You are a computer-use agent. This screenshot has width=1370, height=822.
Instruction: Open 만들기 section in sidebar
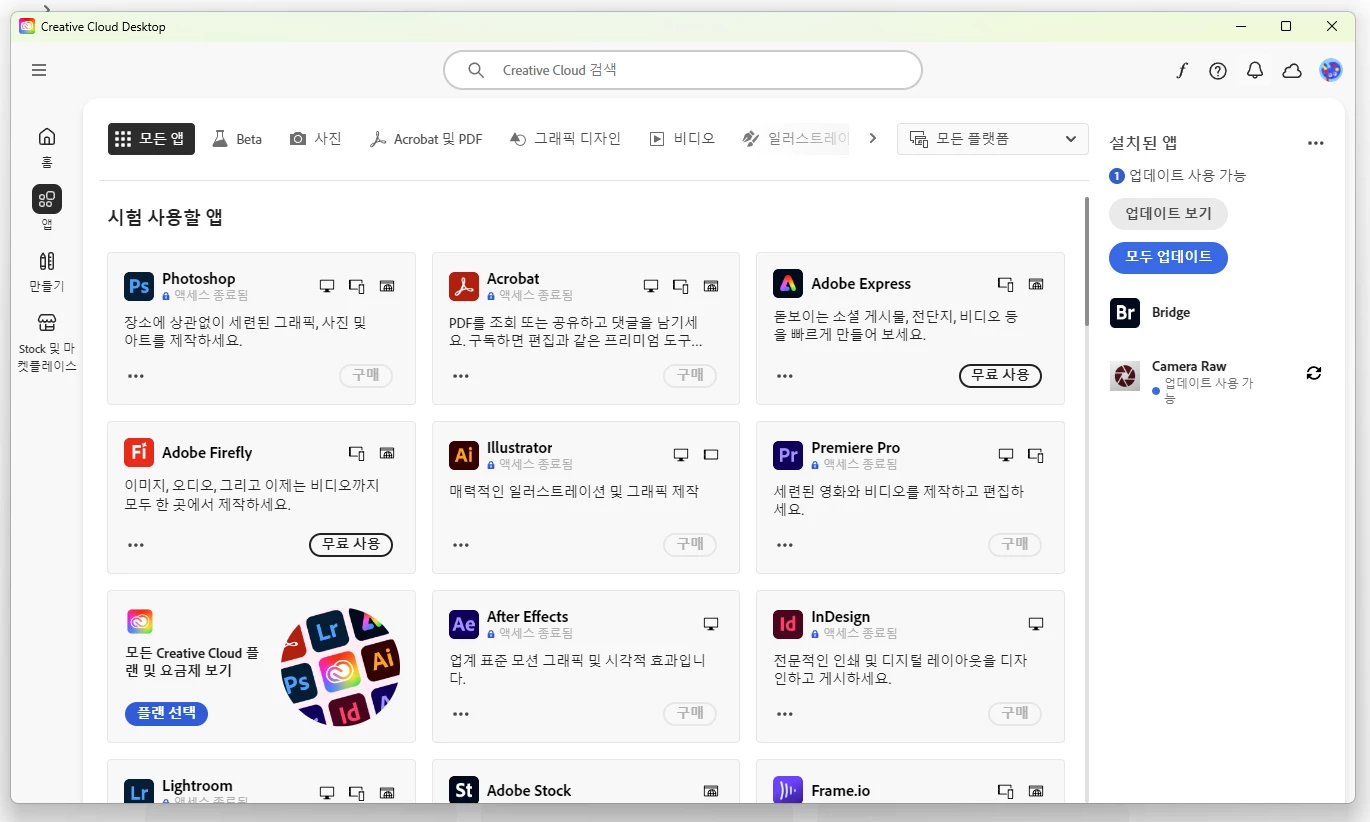click(47, 270)
